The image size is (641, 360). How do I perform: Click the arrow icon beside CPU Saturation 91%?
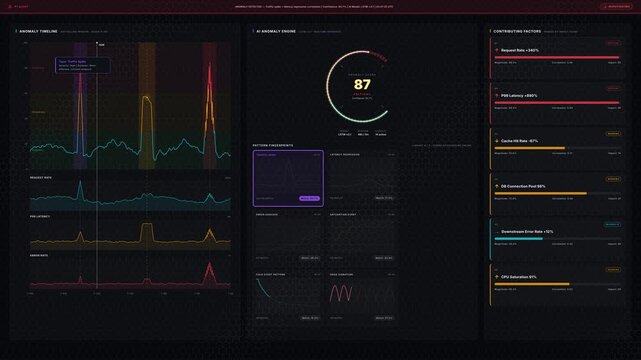coord(497,277)
